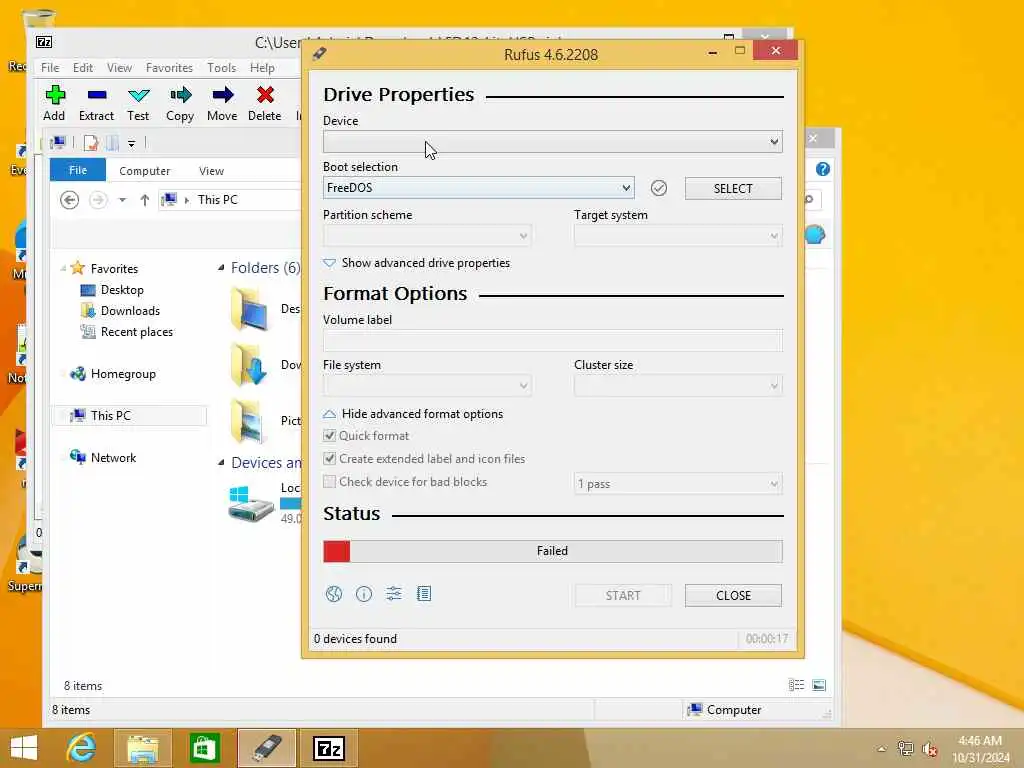Click the Volume label field
The width and height of the screenshot is (1024, 768).
552,340
